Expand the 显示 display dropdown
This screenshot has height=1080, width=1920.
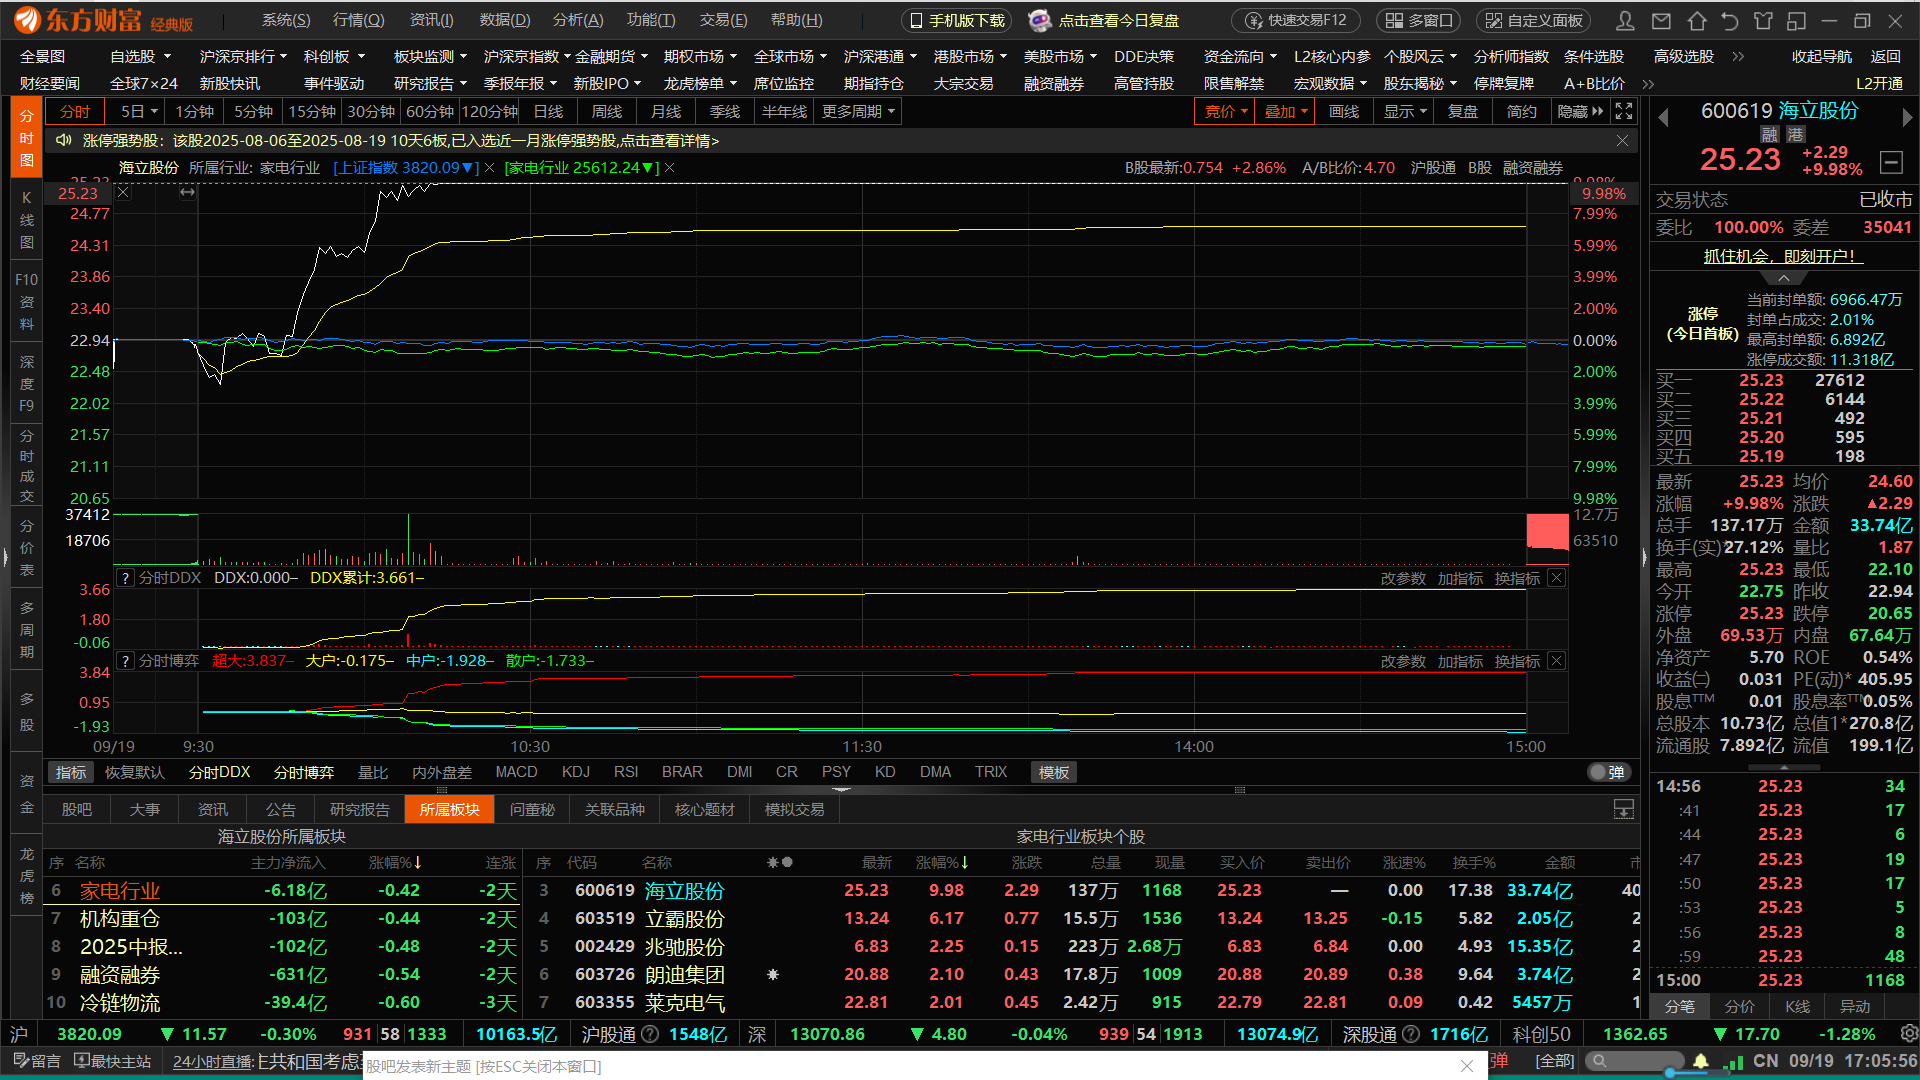point(1405,111)
